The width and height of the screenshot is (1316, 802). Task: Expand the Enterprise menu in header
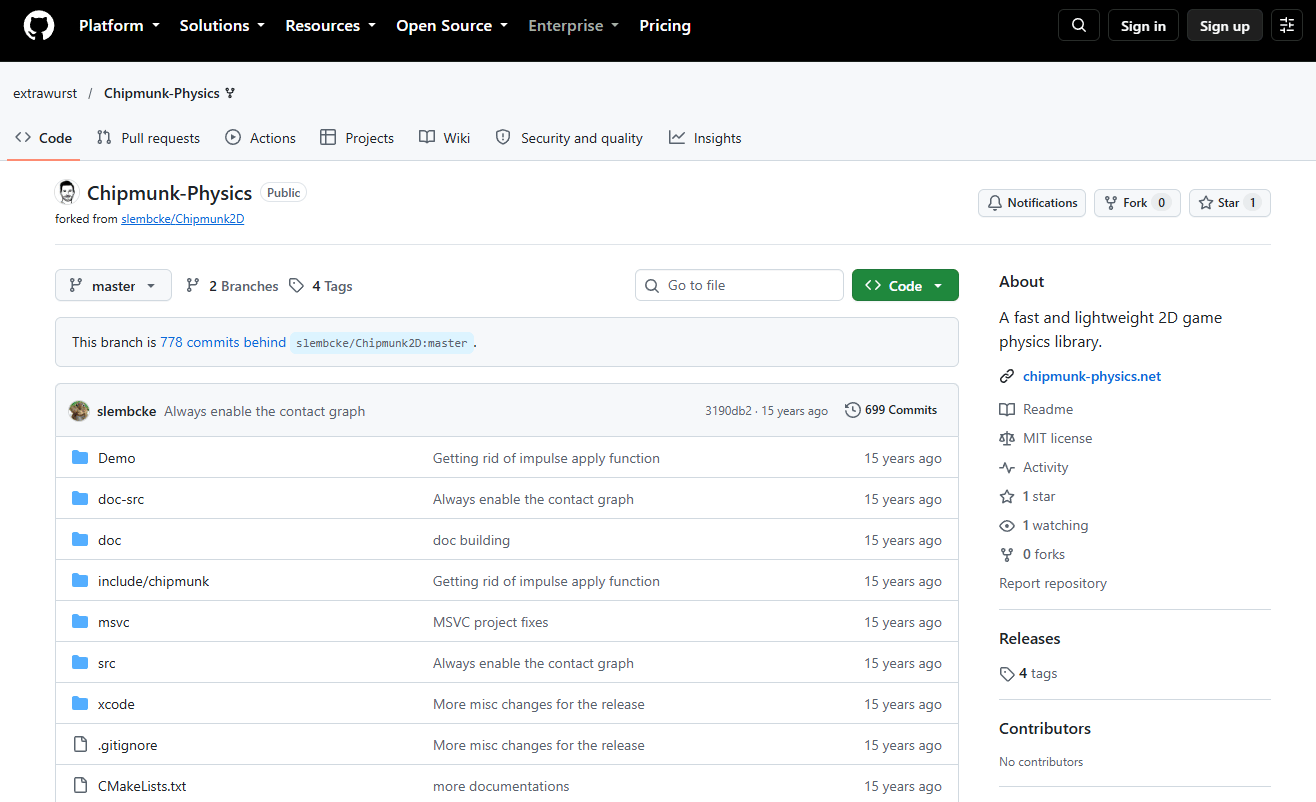(574, 26)
